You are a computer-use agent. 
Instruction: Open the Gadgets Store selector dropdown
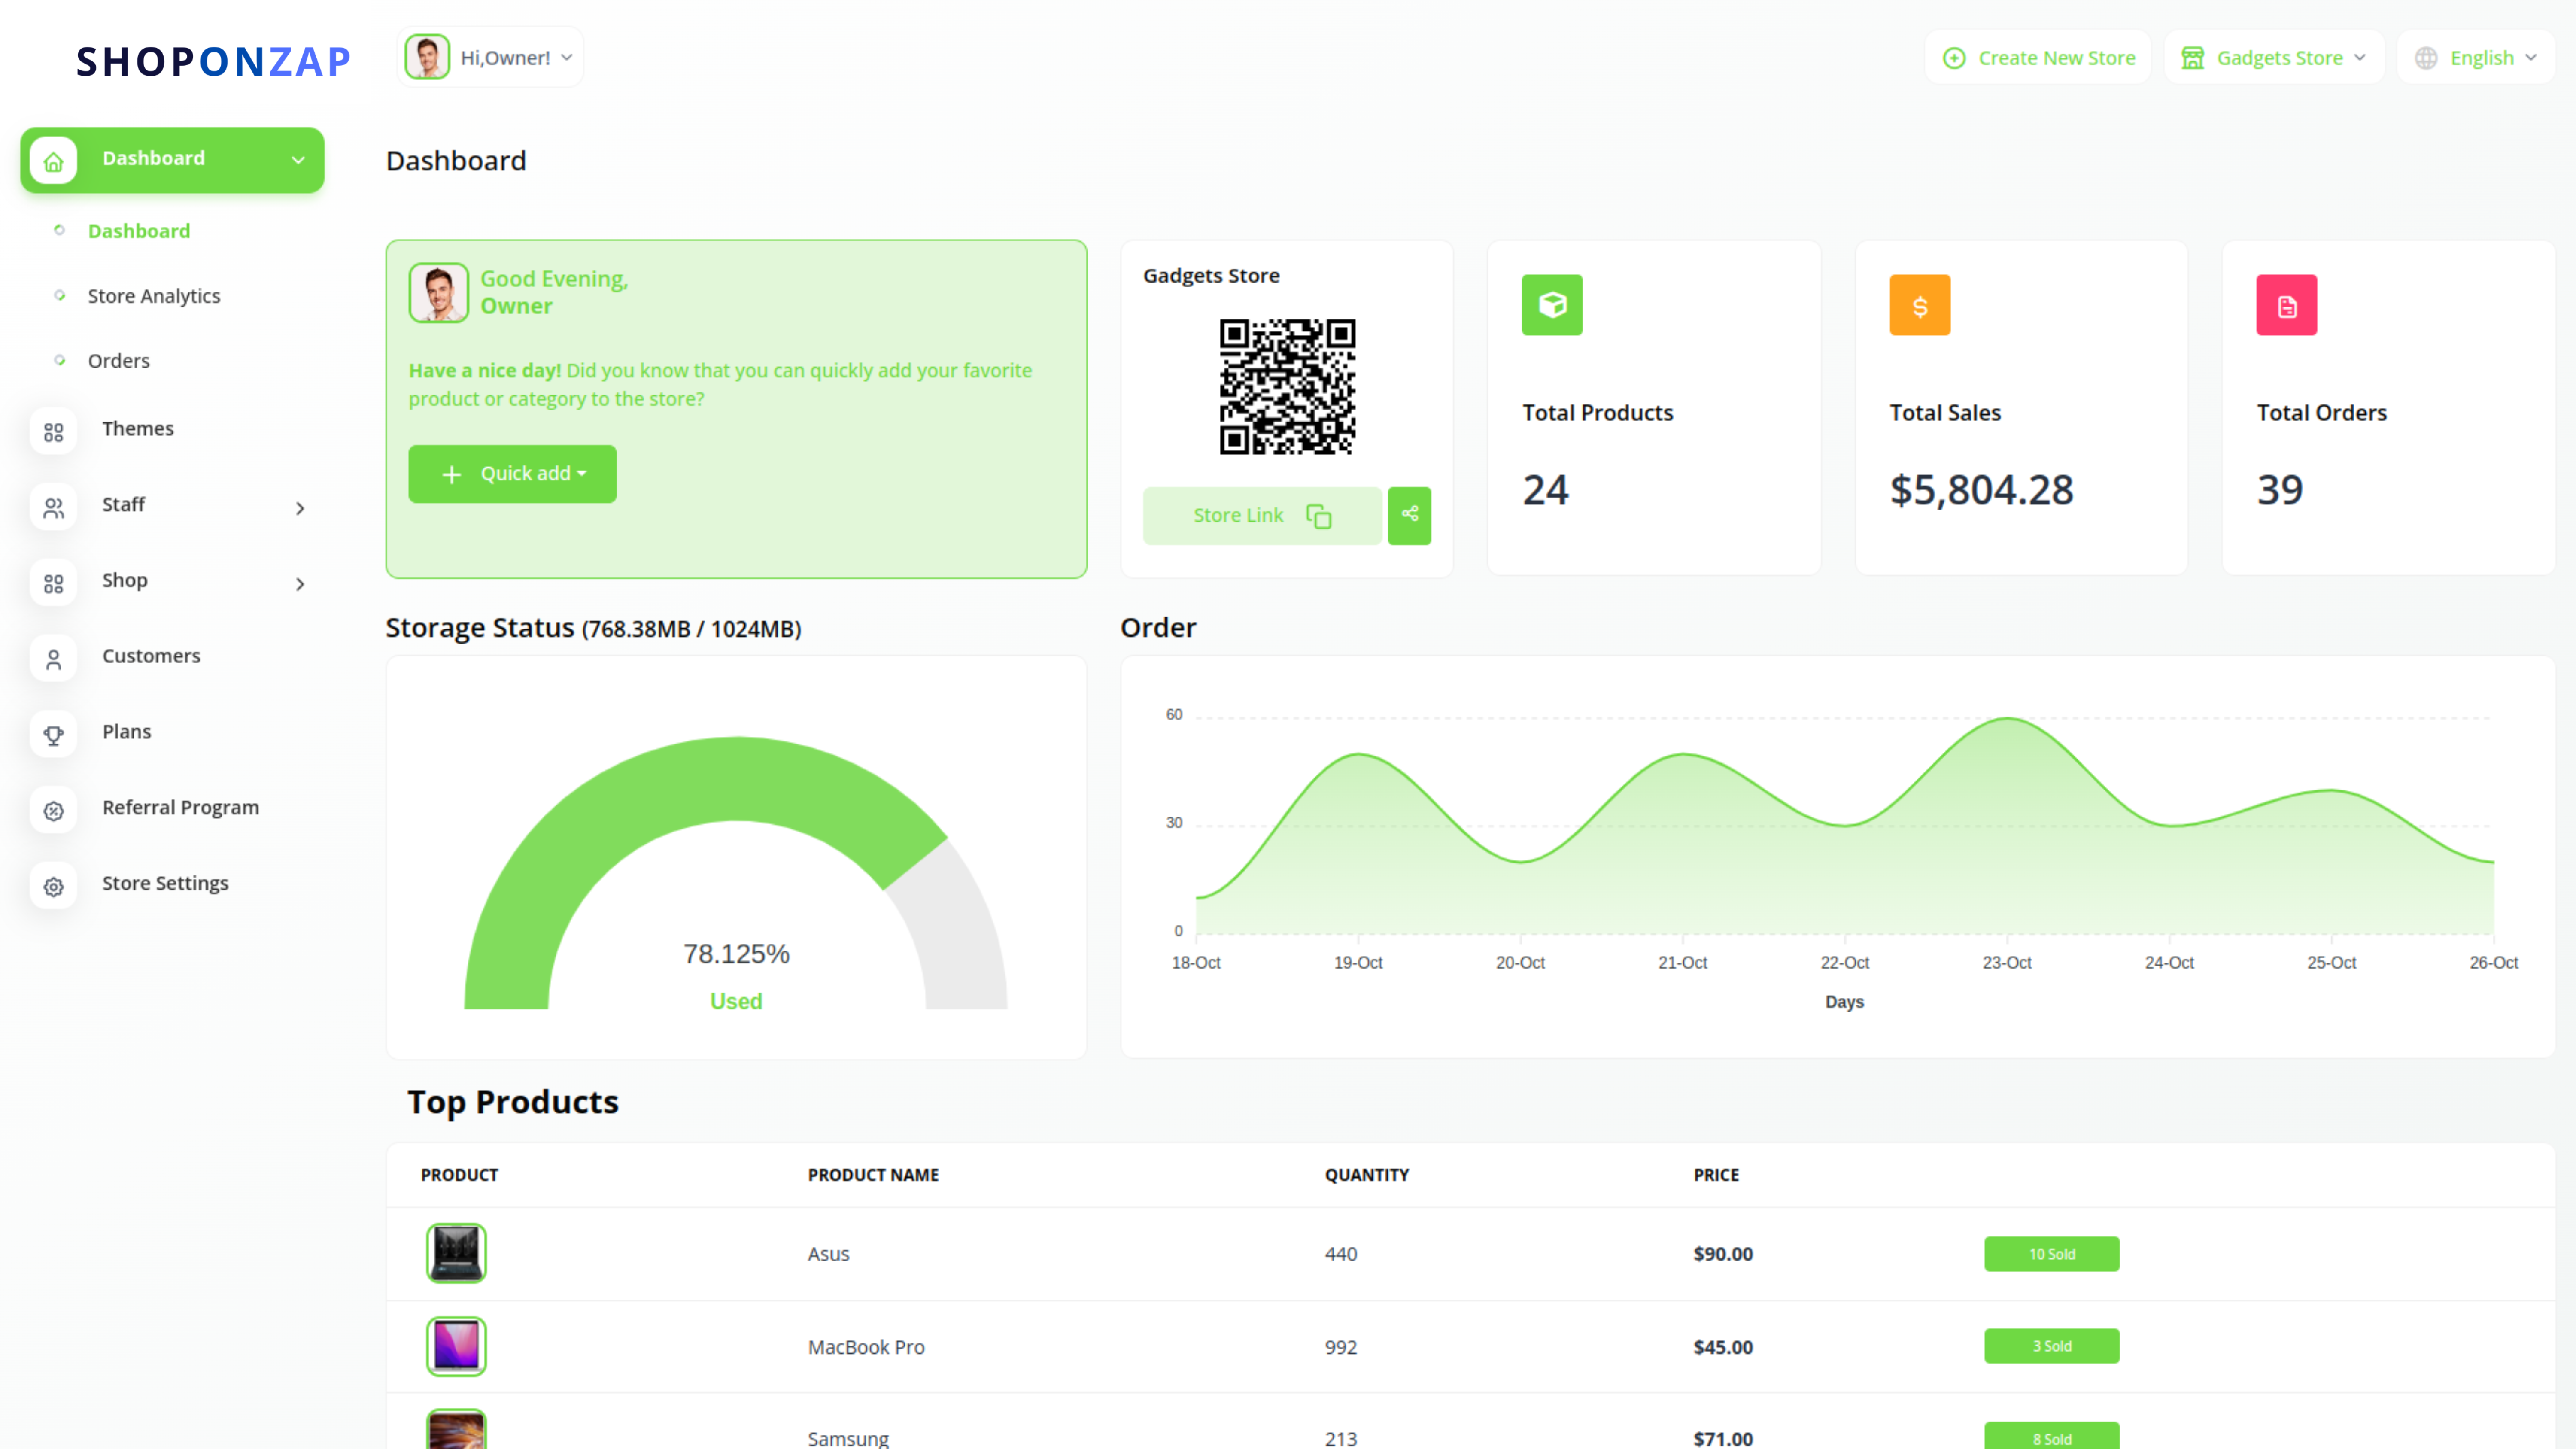click(x=2274, y=58)
